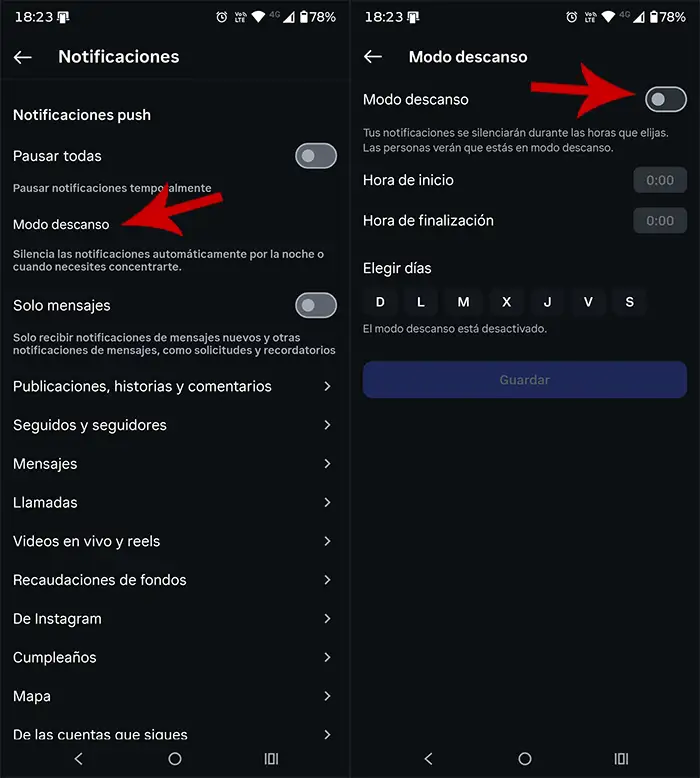Toggle the Pausar todas switch
Viewport: 700px width, 778px height.
click(x=315, y=156)
